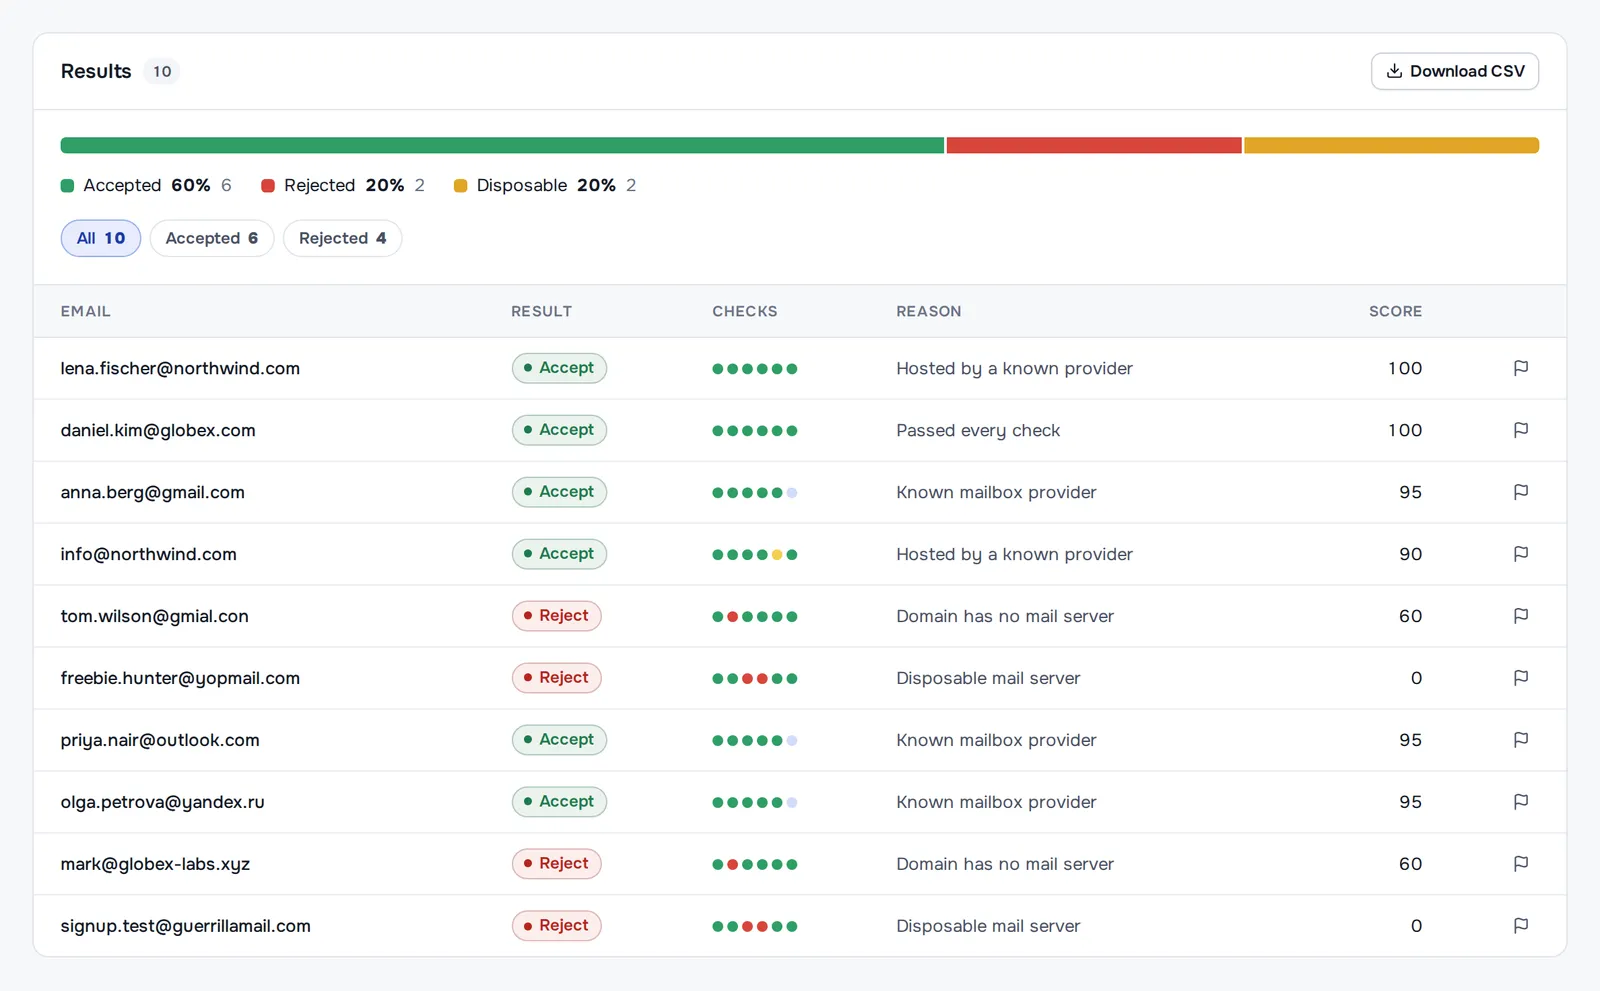Flag the daniel.kim@globex.com row

click(1520, 430)
